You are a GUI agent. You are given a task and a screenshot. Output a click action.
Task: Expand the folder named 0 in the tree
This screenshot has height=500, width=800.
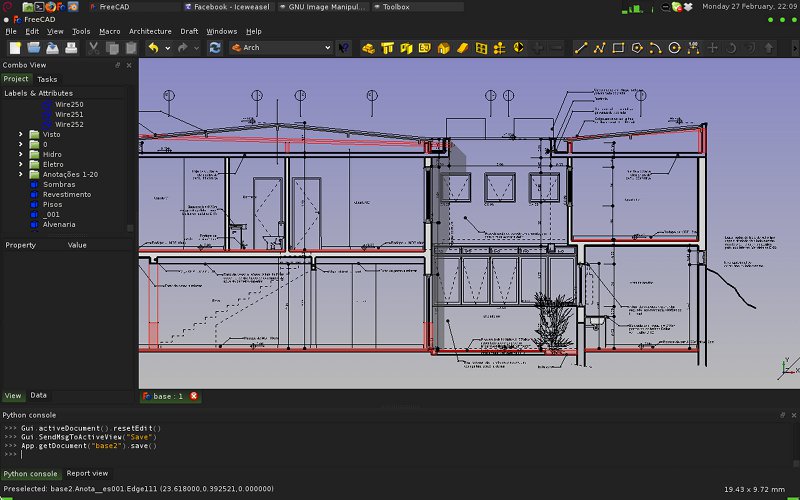[20, 144]
